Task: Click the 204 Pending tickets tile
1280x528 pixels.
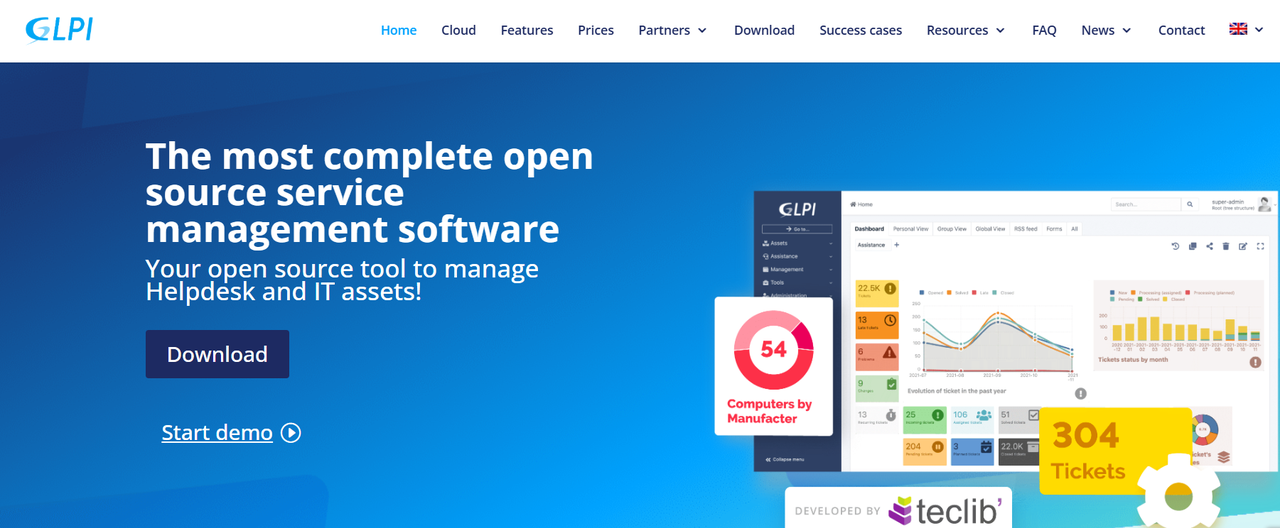Action: click(925, 452)
